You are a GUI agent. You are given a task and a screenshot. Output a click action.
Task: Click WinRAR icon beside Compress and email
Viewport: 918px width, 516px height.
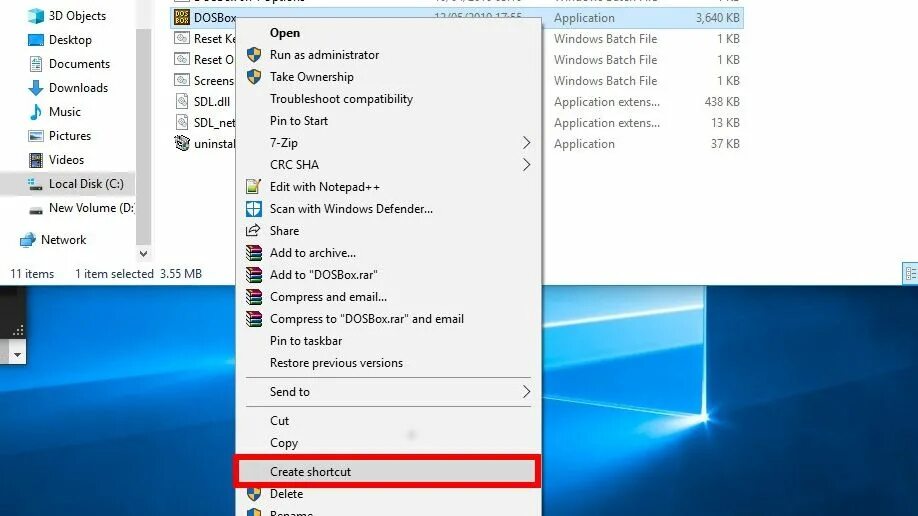[254, 297]
